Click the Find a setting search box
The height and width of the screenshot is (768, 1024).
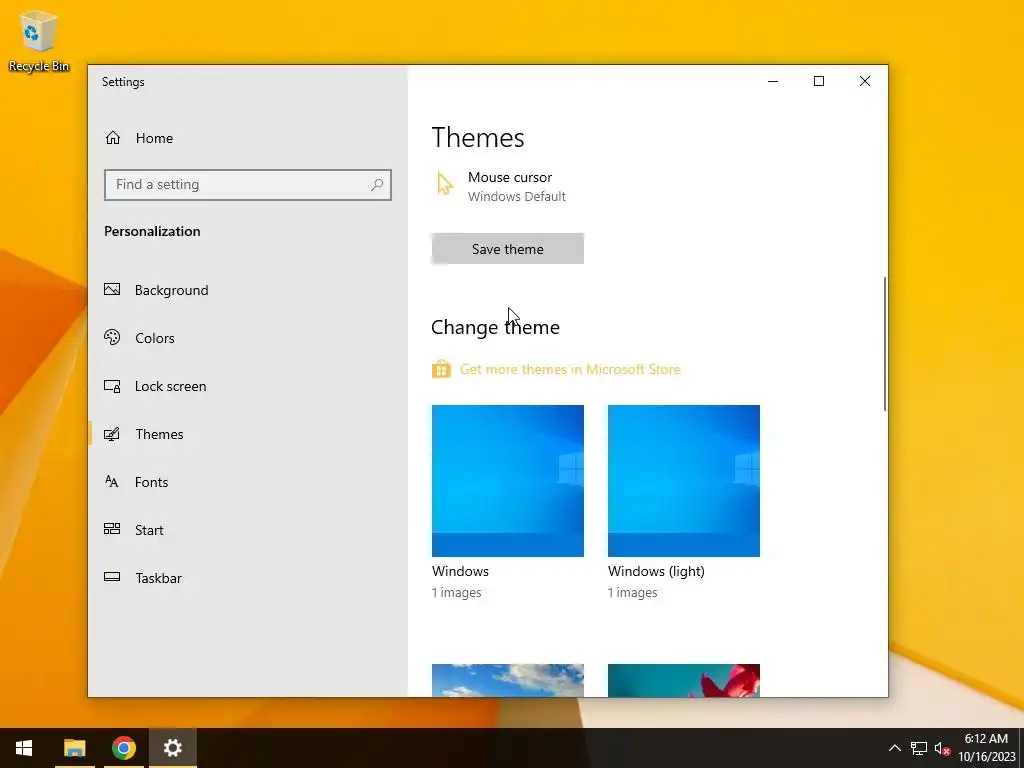pyautogui.click(x=248, y=185)
